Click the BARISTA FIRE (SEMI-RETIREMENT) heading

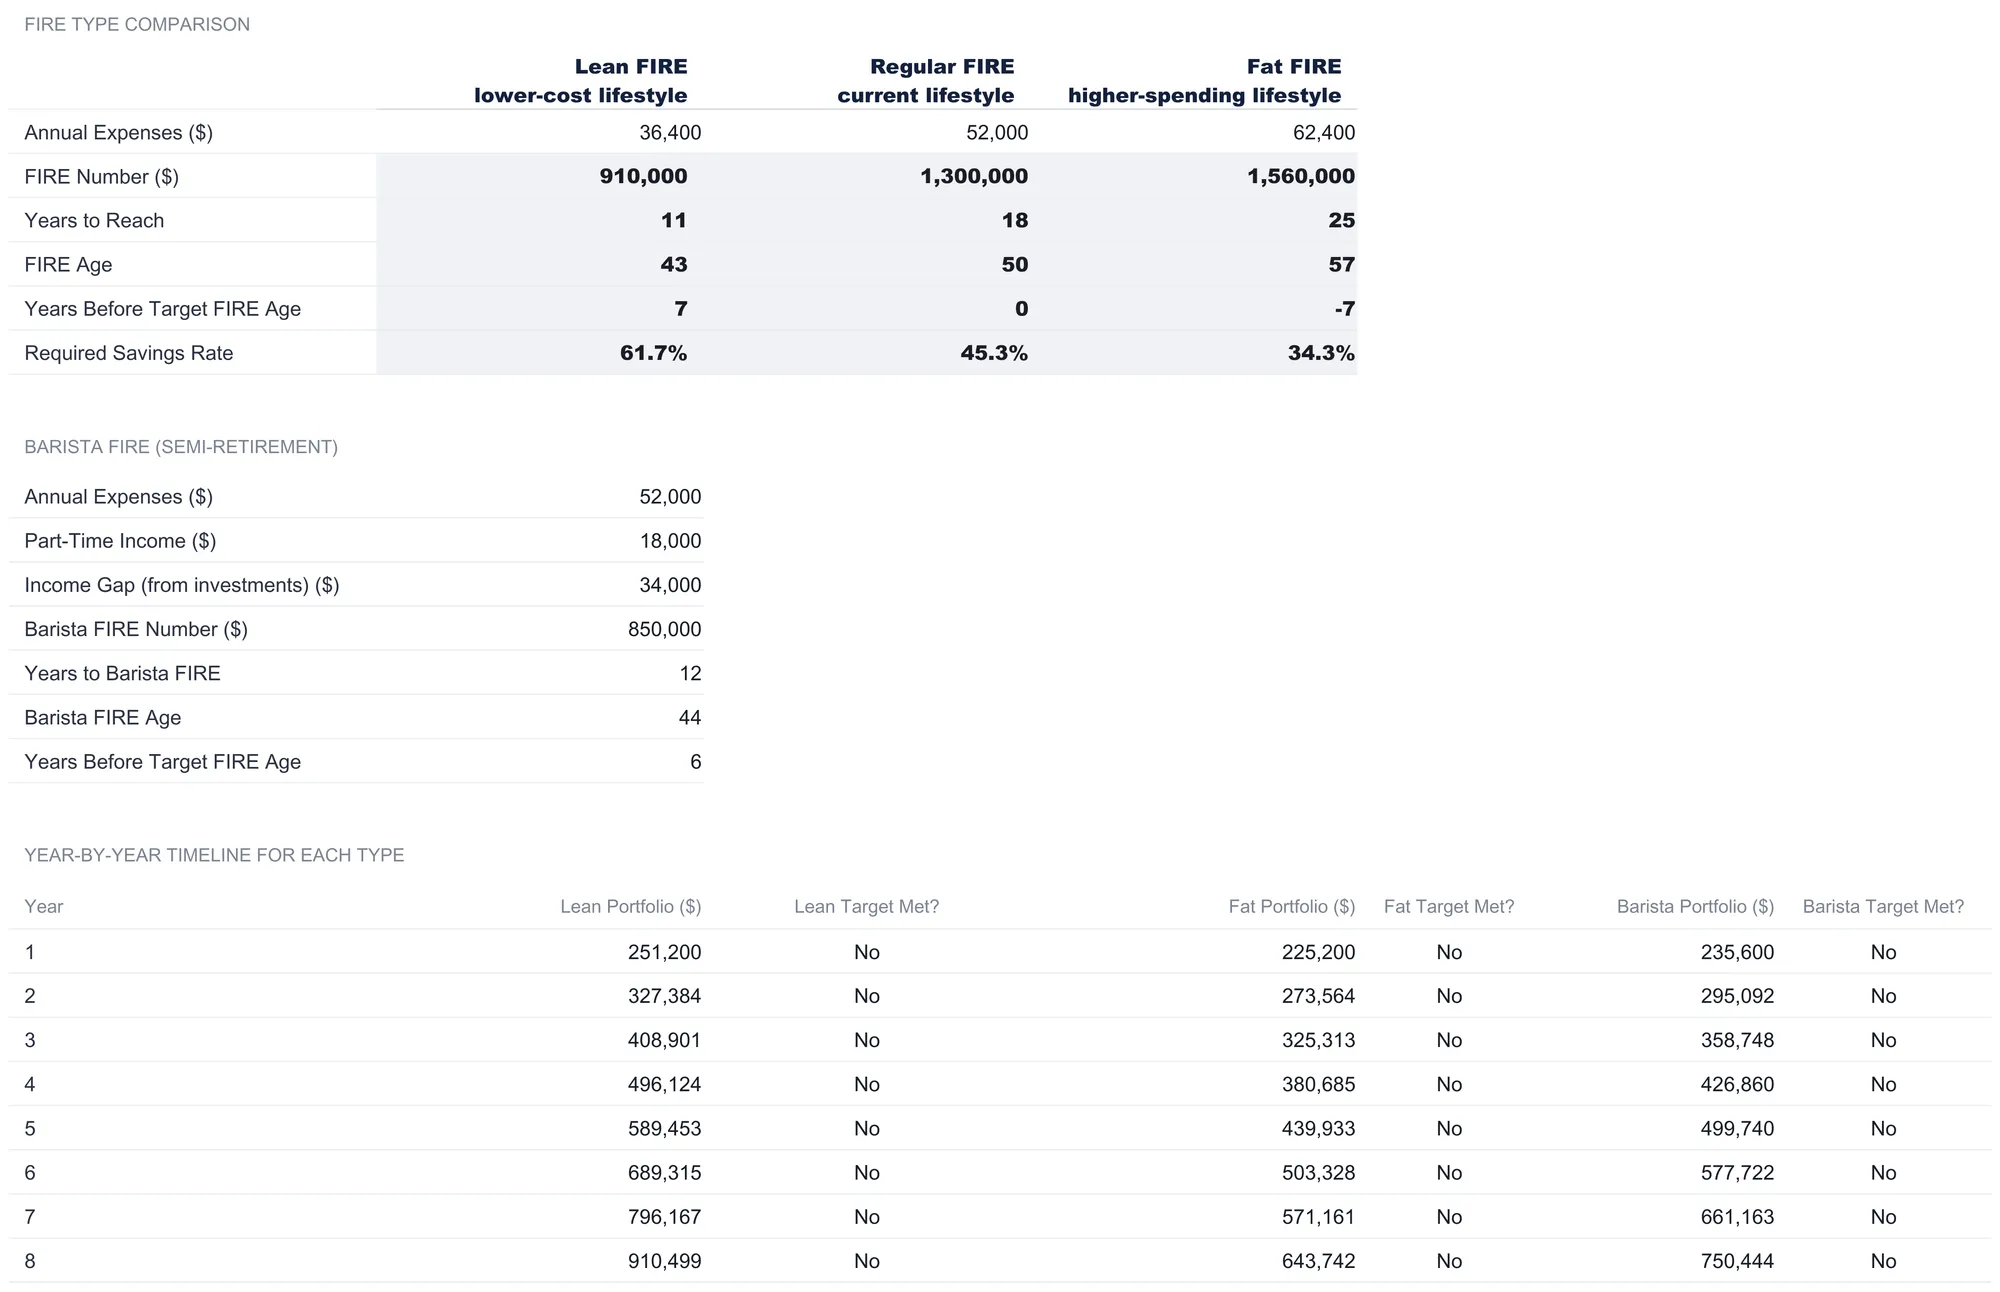(181, 447)
